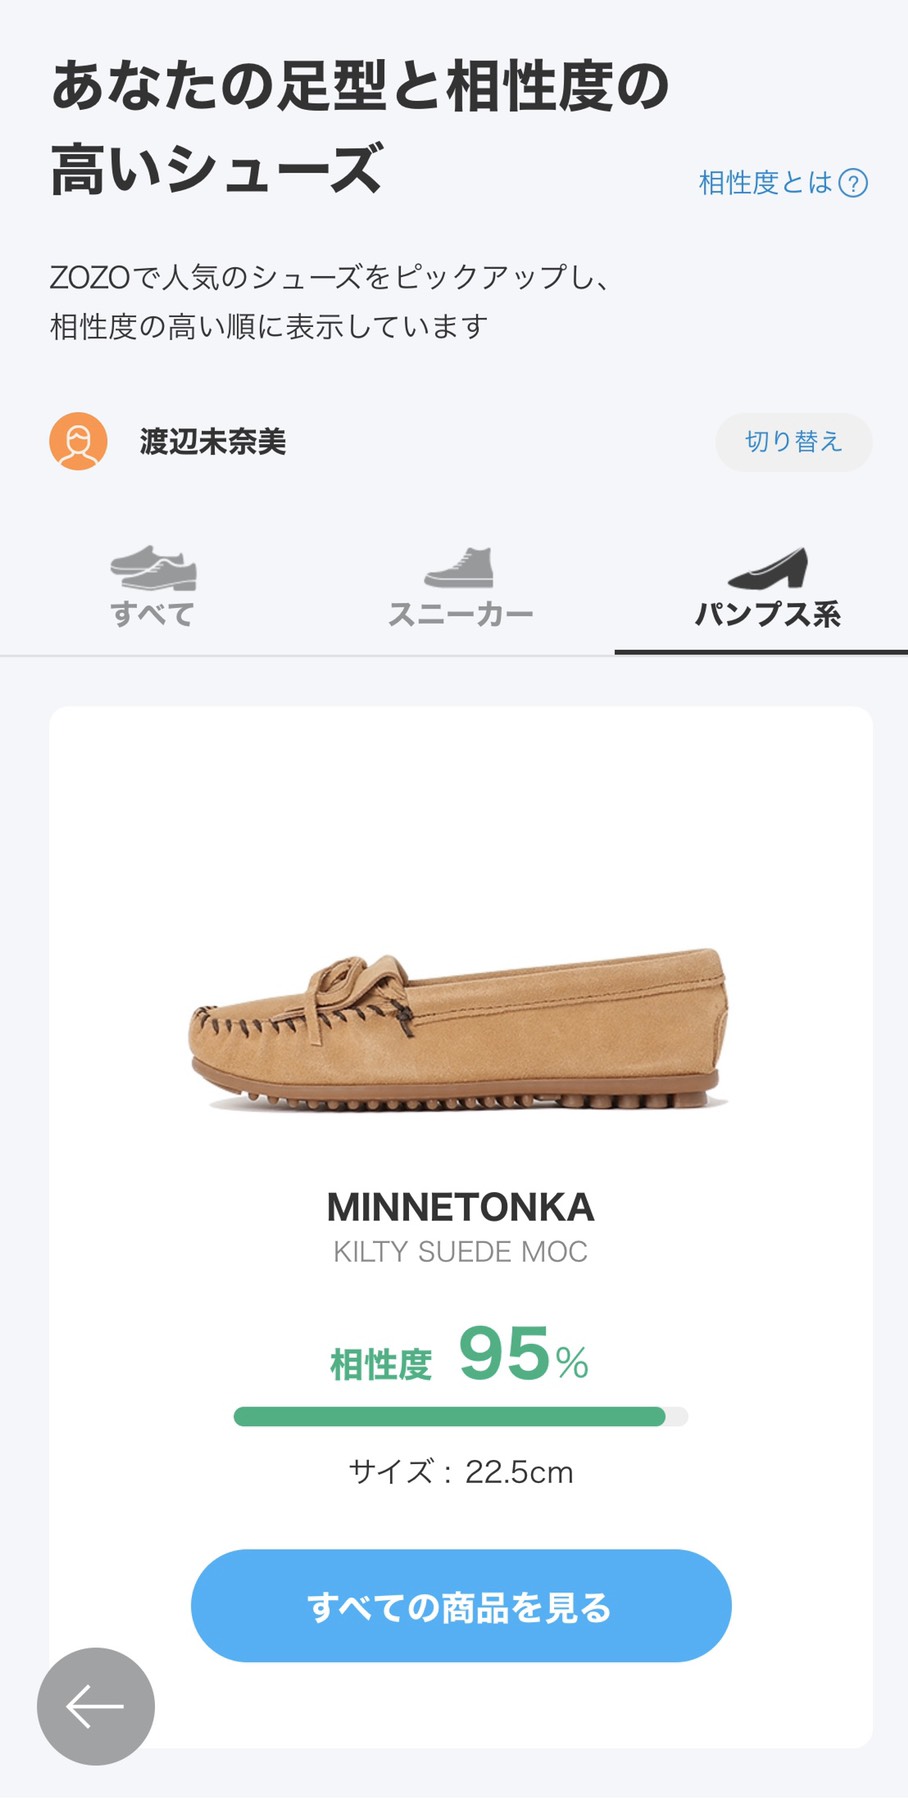Click the KILTY SUEDE MOC product name

pos(460,1252)
